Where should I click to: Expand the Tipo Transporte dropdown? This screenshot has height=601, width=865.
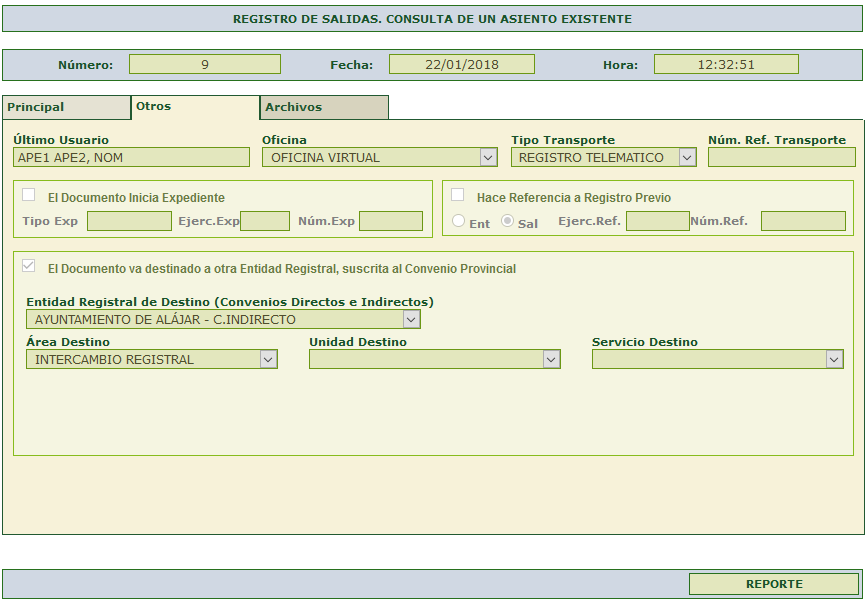(604, 157)
